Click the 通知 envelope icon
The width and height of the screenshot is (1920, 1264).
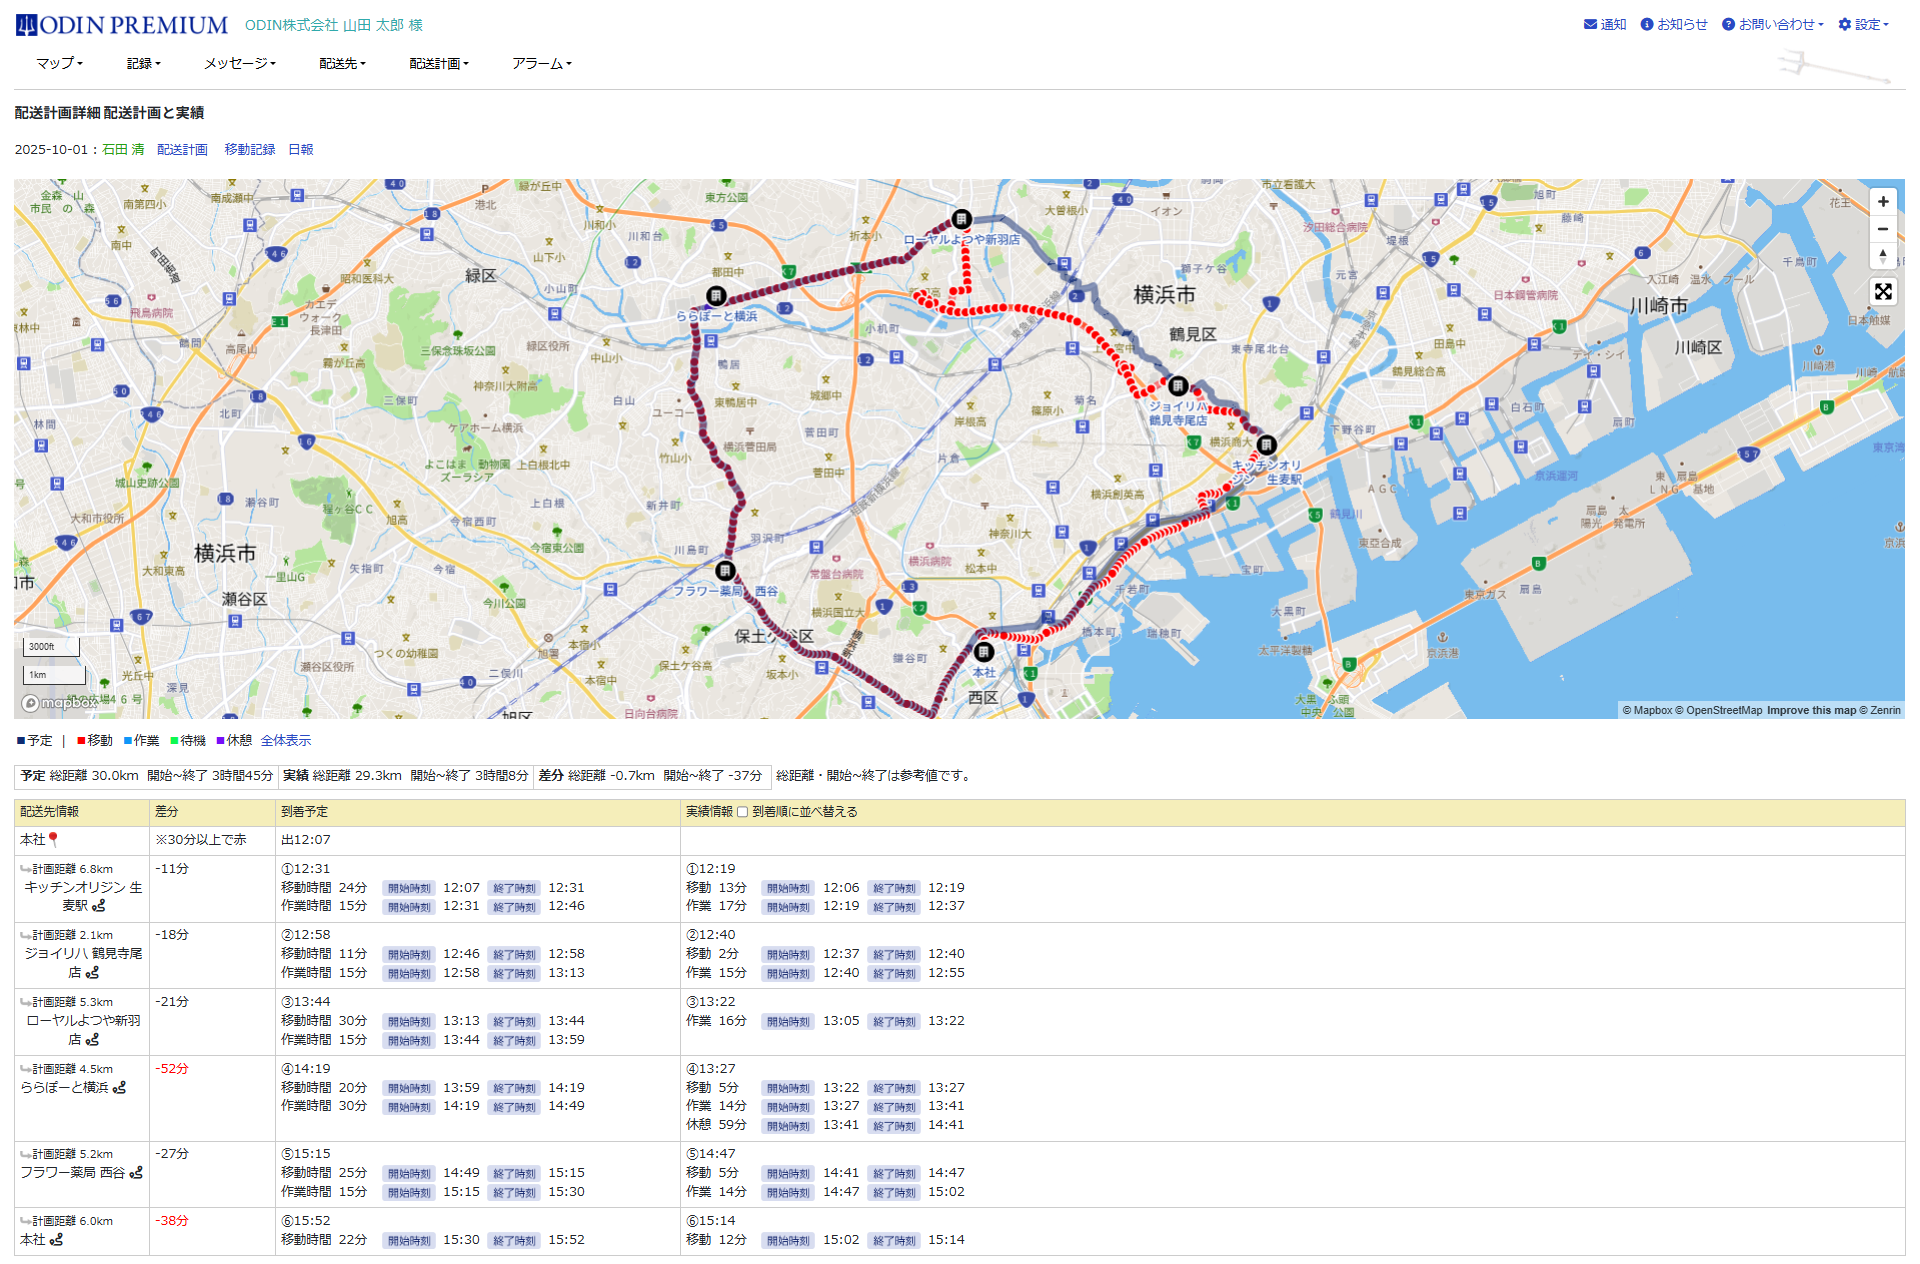[x=1590, y=24]
